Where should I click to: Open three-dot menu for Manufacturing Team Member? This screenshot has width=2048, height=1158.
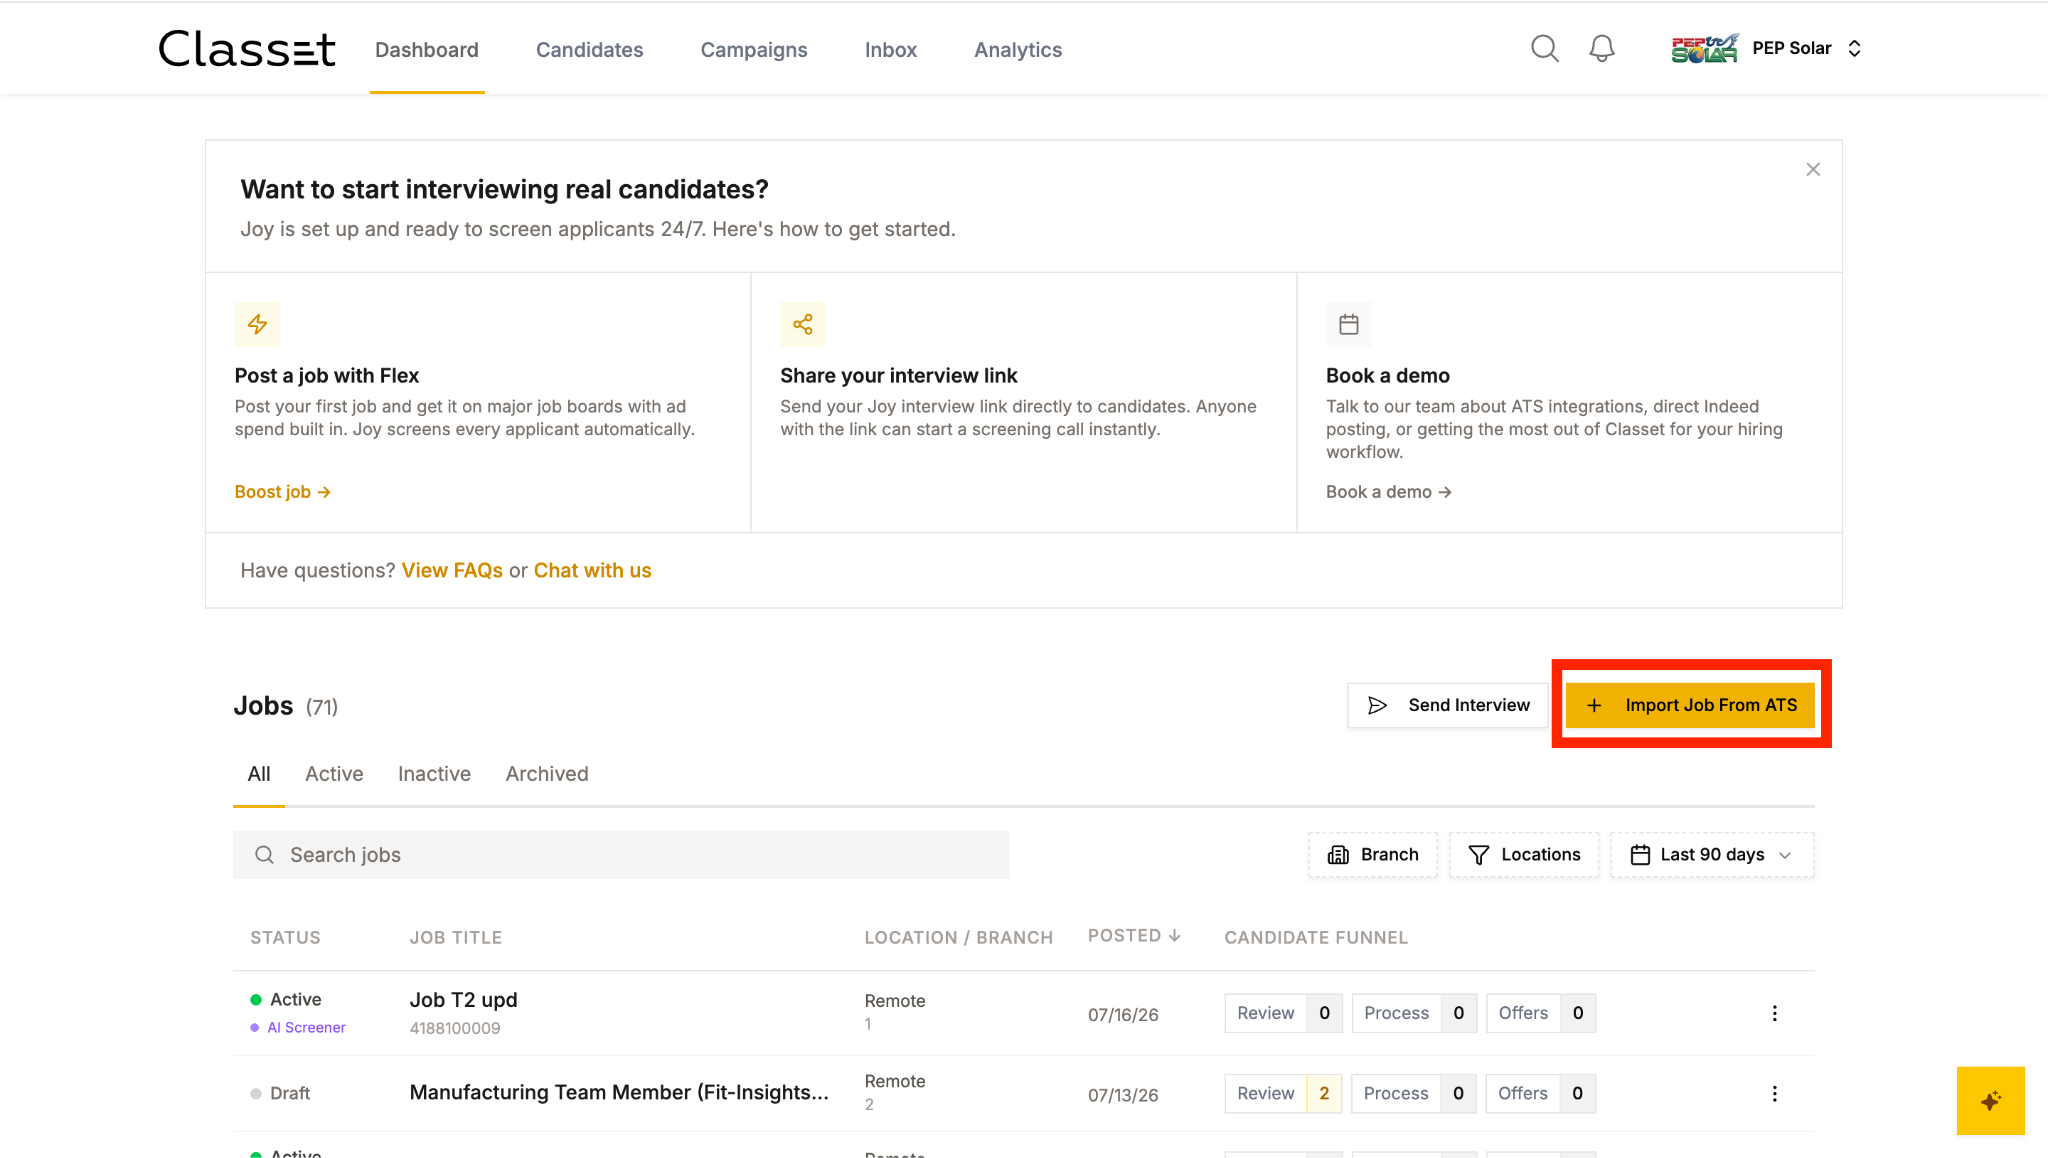(x=1775, y=1093)
